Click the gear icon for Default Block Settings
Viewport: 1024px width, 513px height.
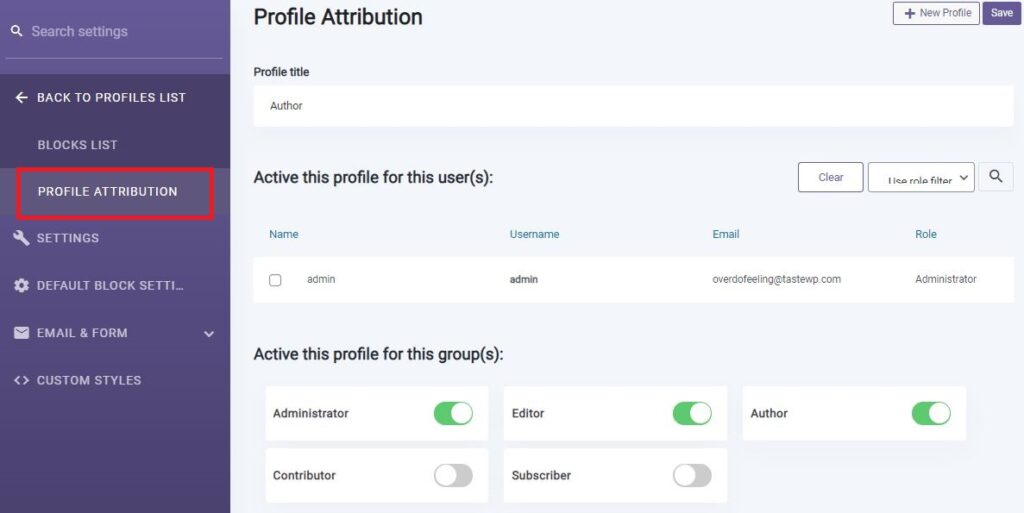[x=22, y=285]
